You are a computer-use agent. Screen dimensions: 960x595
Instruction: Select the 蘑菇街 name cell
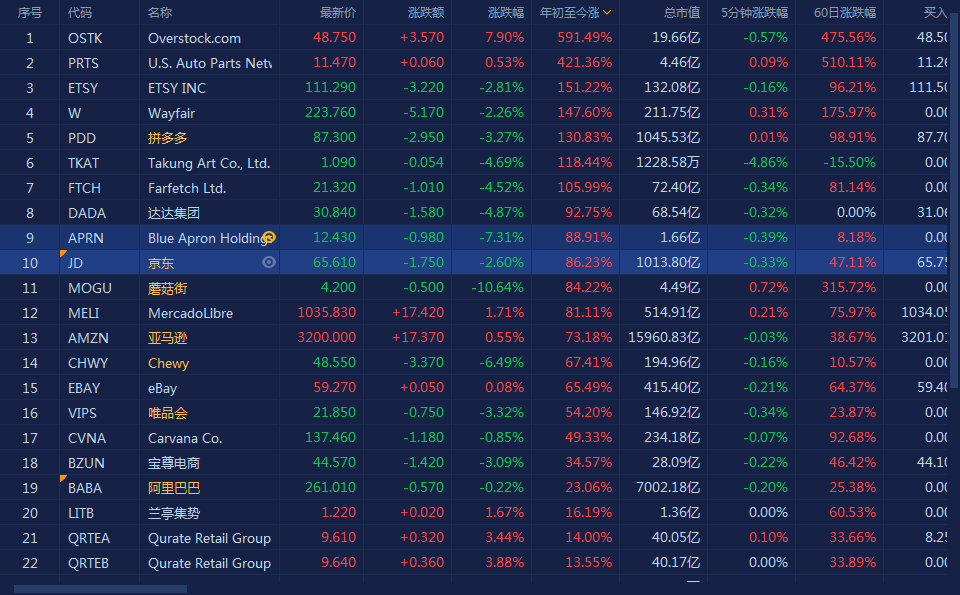coord(167,288)
